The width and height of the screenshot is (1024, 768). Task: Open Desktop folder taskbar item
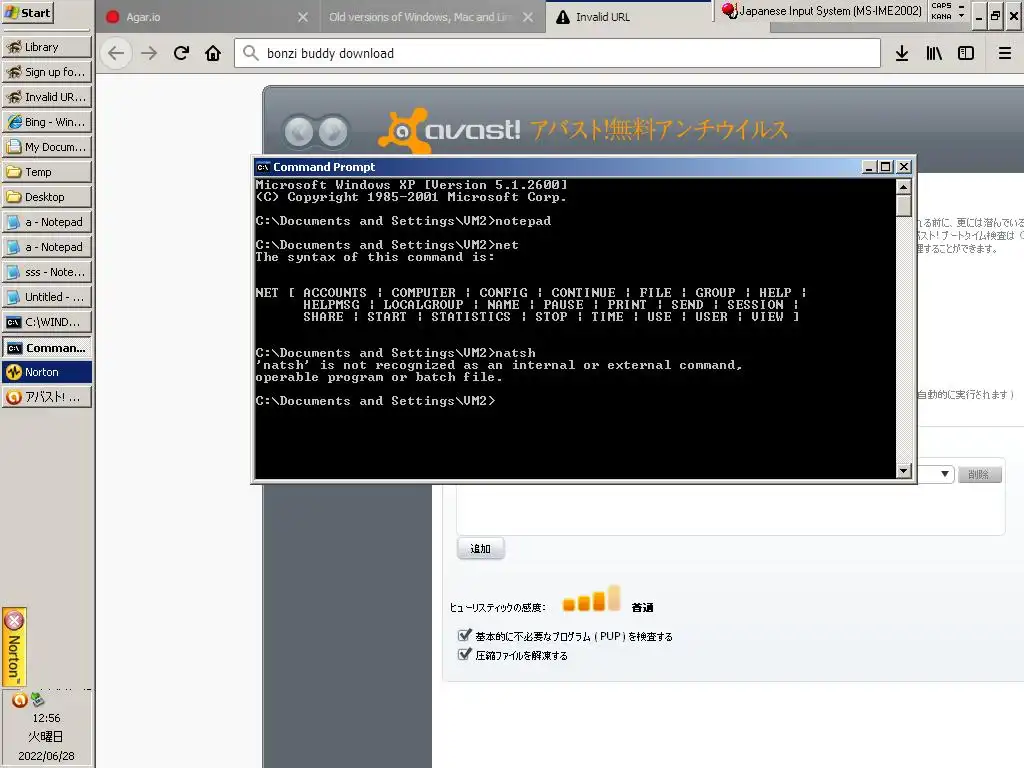click(46, 197)
